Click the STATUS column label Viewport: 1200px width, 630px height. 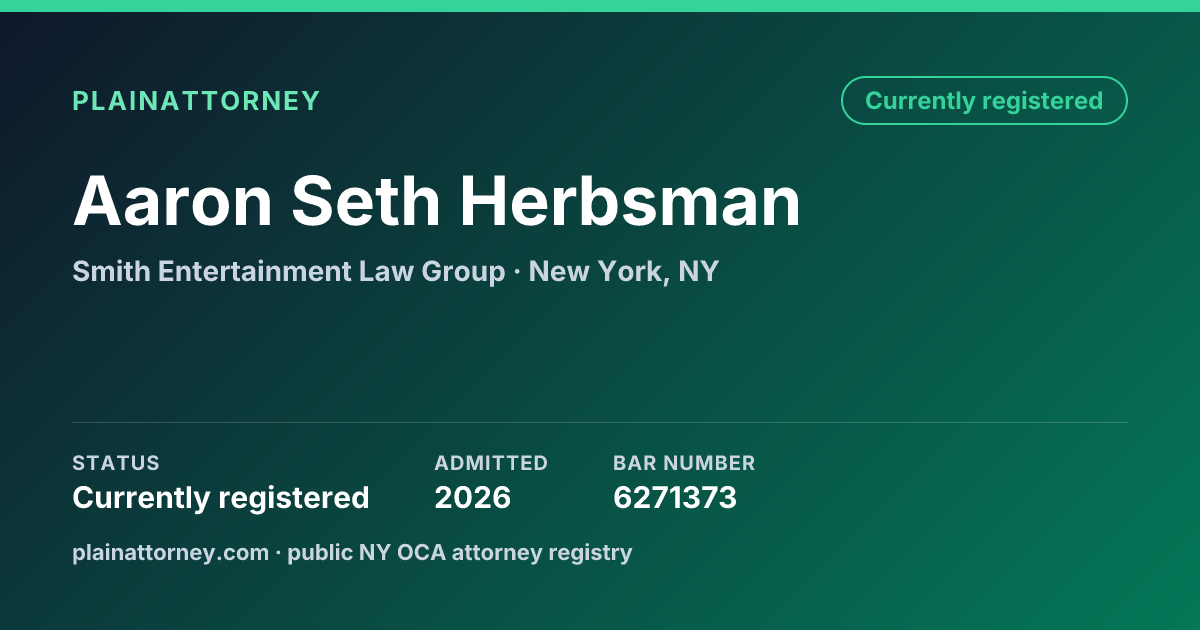tap(116, 463)
